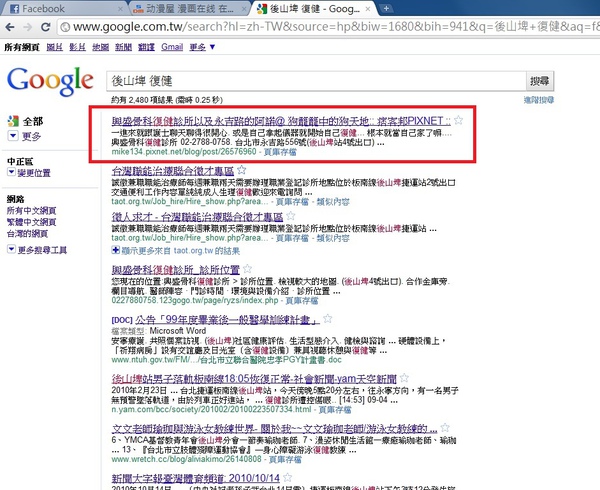The width and height of the screenshot is (600, 490).
Task: Star the 99年度畢業後 DOC result
Action: point(328,319)
